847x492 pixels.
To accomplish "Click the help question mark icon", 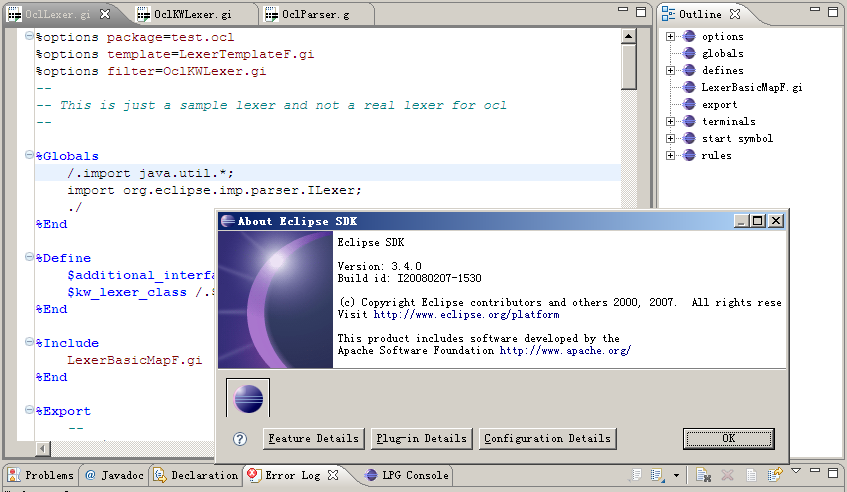I will (240, 439).
